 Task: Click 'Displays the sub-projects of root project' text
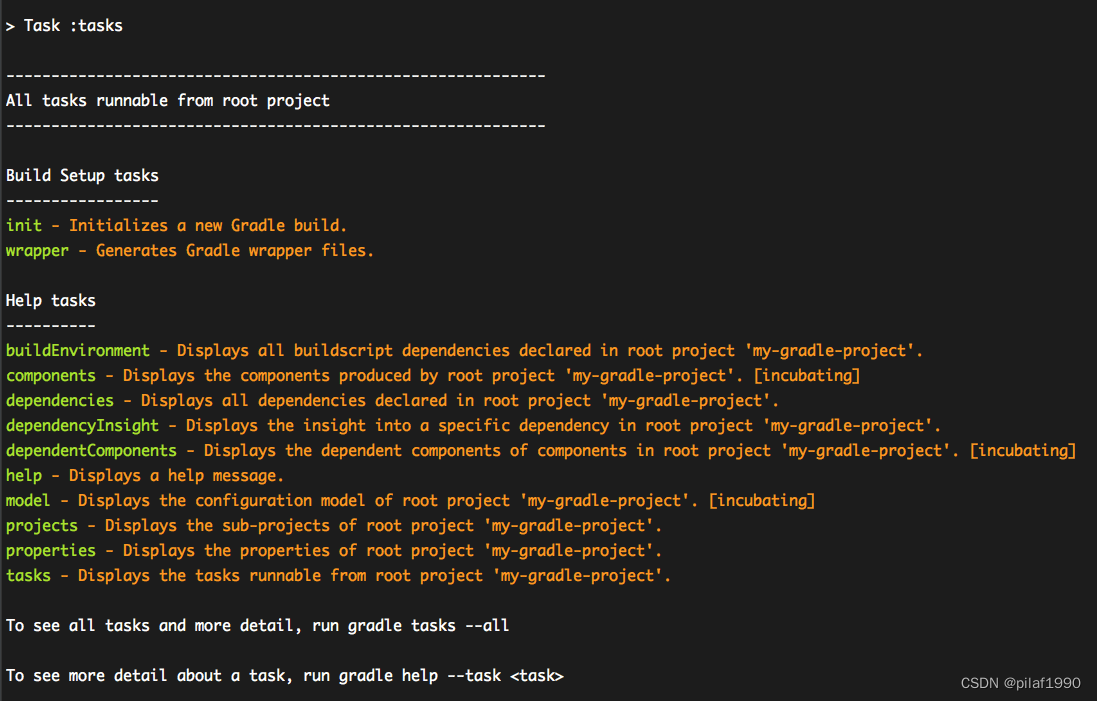click(x=290, y=526)
